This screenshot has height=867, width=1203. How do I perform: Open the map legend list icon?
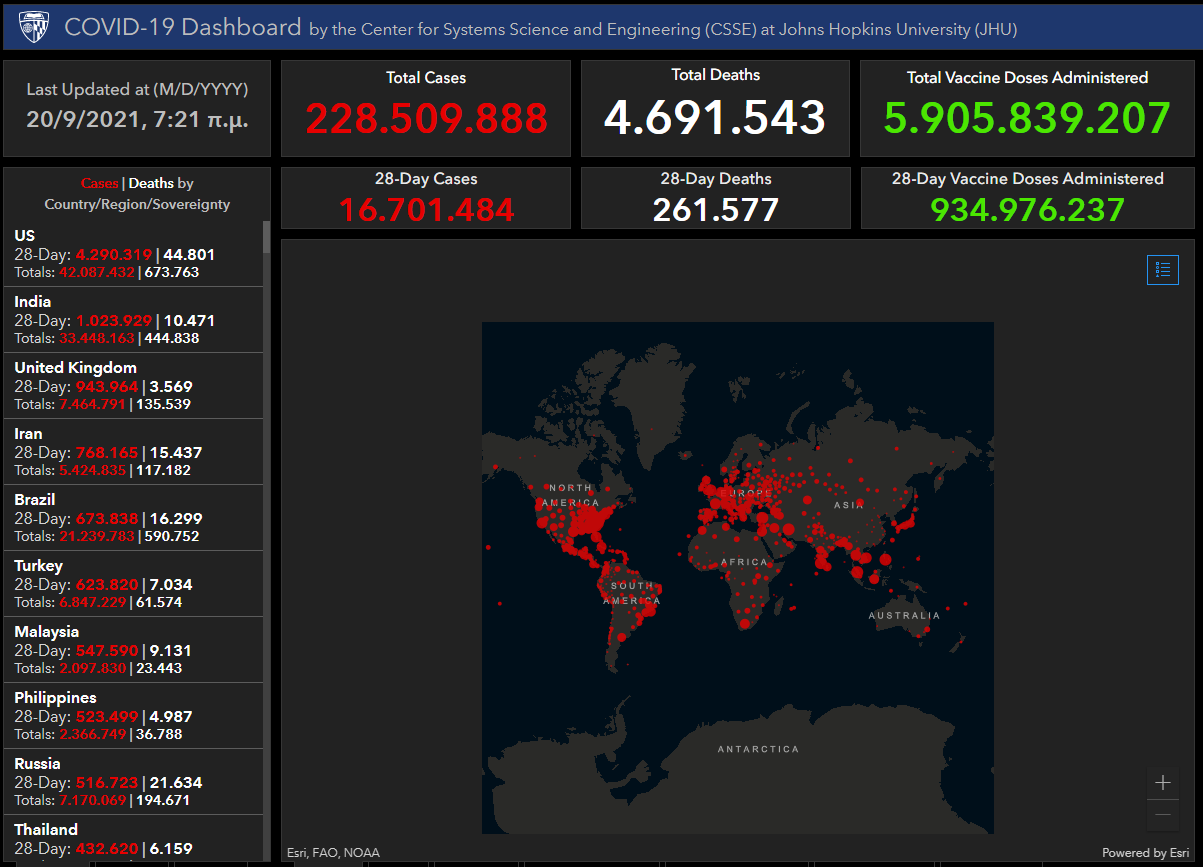click(x=1162, y=269)
